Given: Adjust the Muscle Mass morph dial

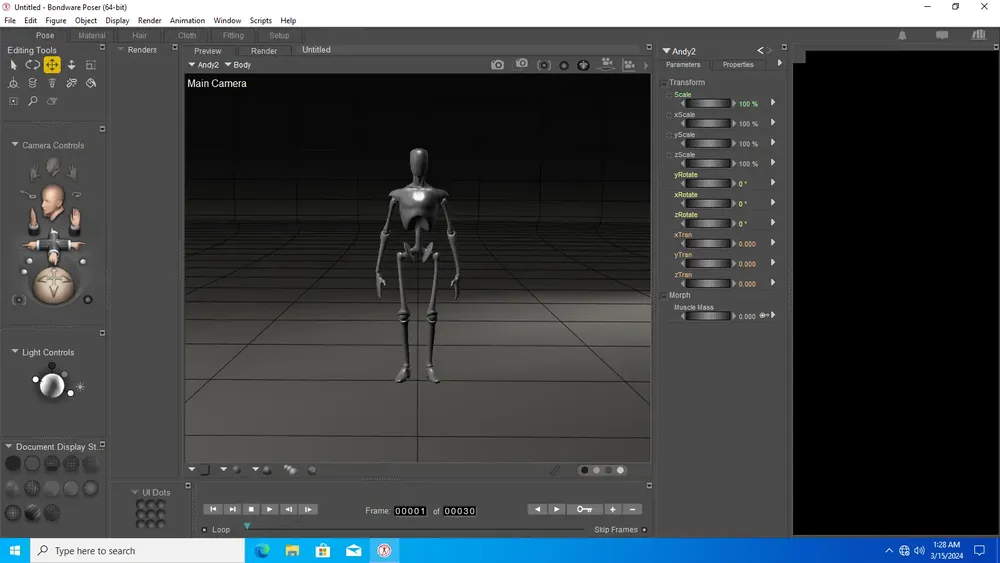Looking at the screenshot, I should pos(708,316).
